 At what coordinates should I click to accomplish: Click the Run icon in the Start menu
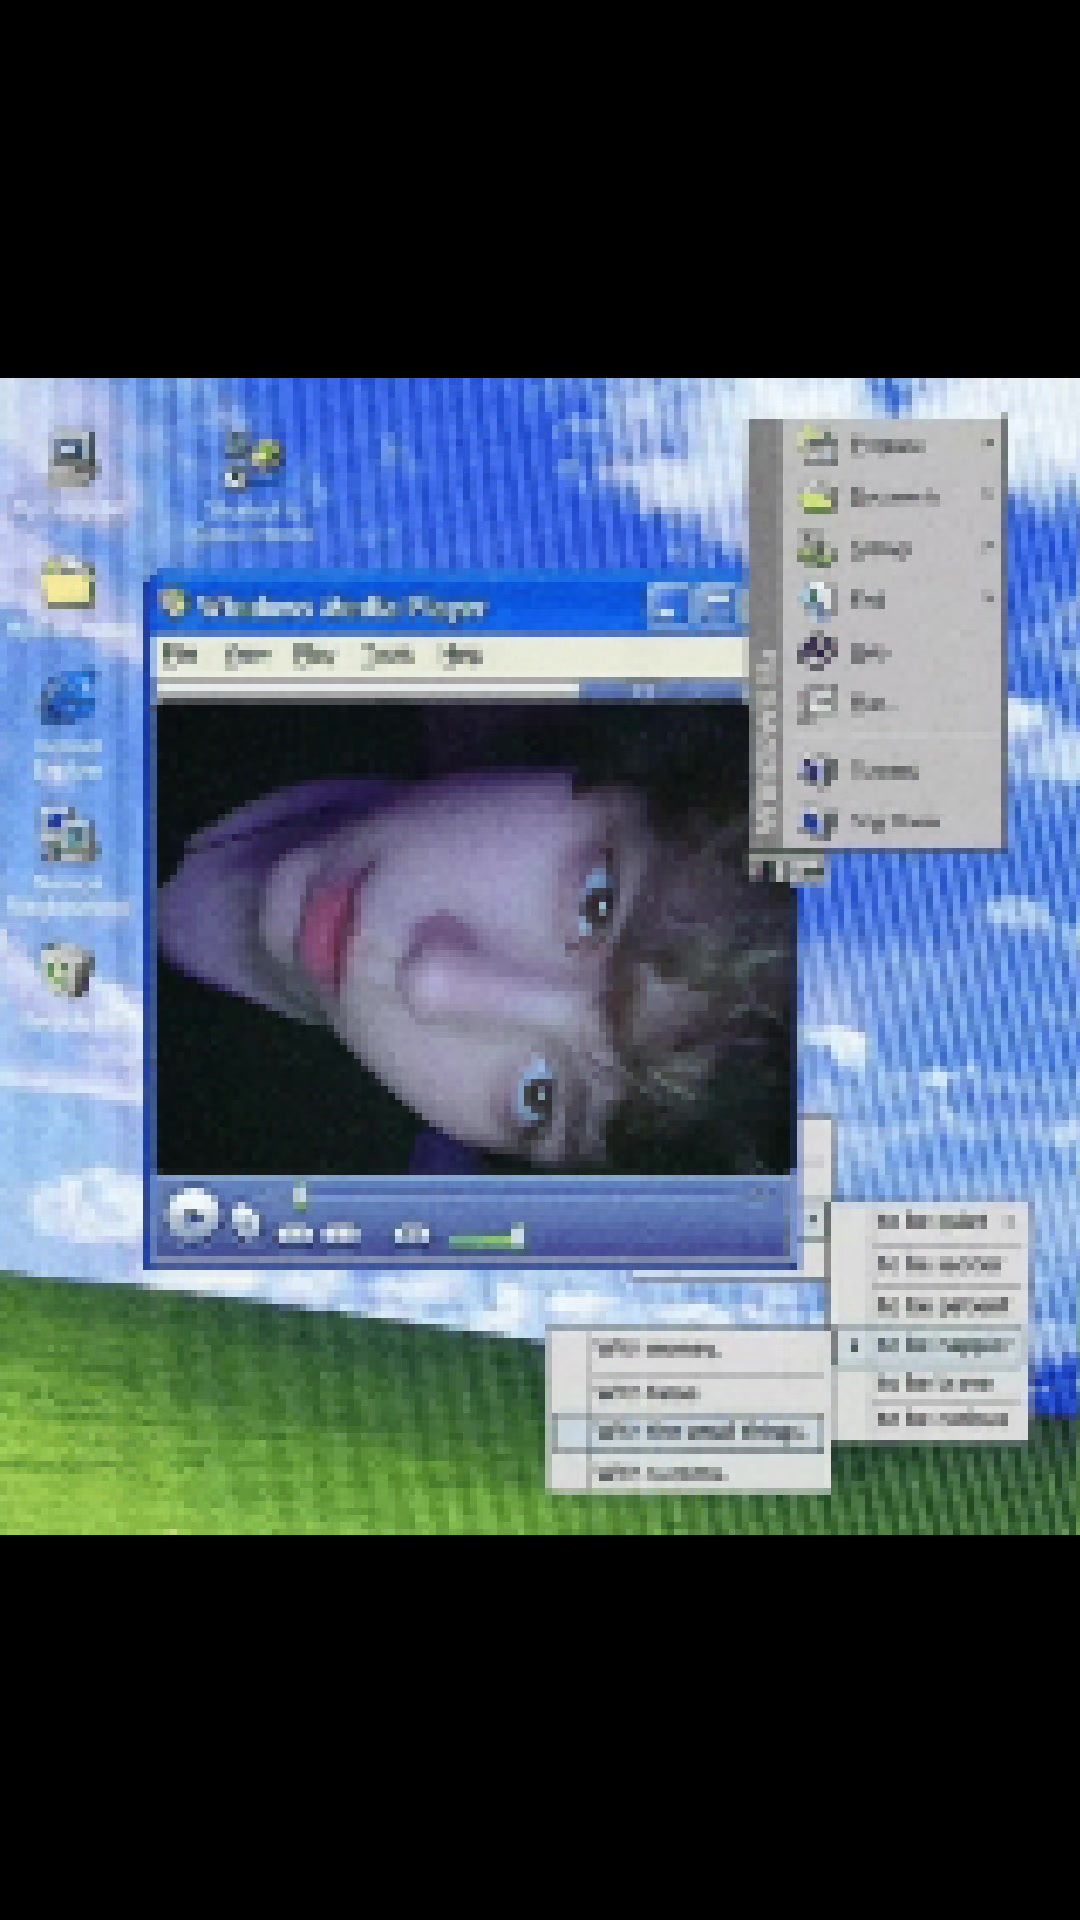pos(817,704)
